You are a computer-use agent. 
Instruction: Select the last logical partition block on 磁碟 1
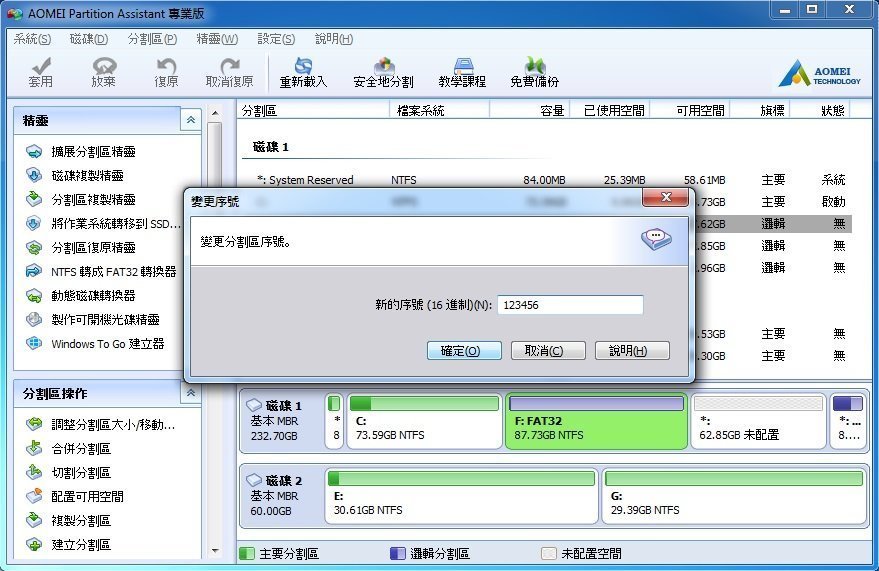[x=848, y=421]
